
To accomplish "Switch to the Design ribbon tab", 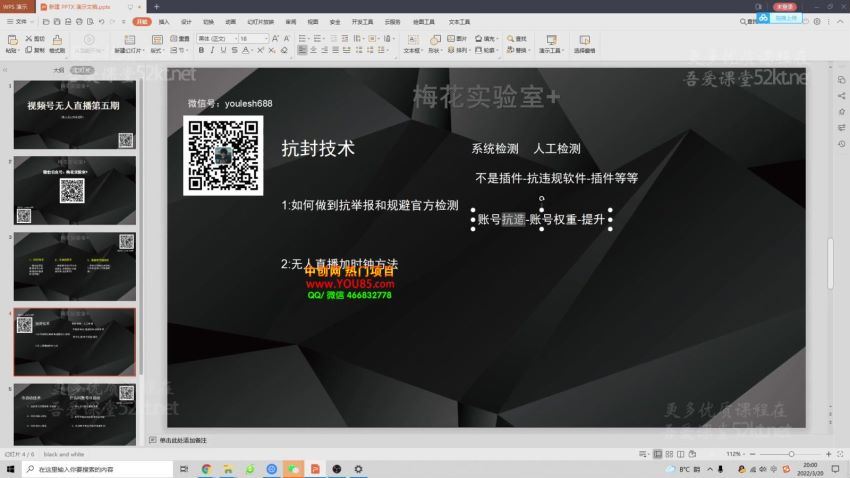I will tap(186, 22).
